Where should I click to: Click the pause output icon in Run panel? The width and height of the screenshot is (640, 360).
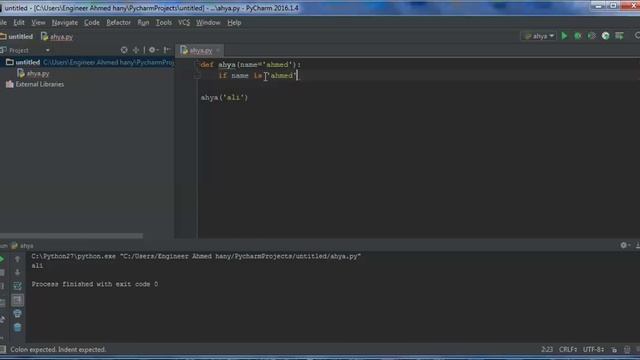[x=2, y=286]
